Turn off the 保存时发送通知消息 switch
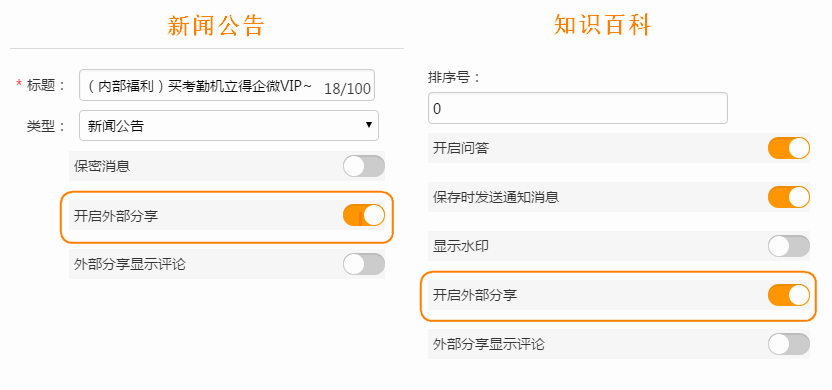The height and width of the screenshot is (390, 832). coord(788,197)
